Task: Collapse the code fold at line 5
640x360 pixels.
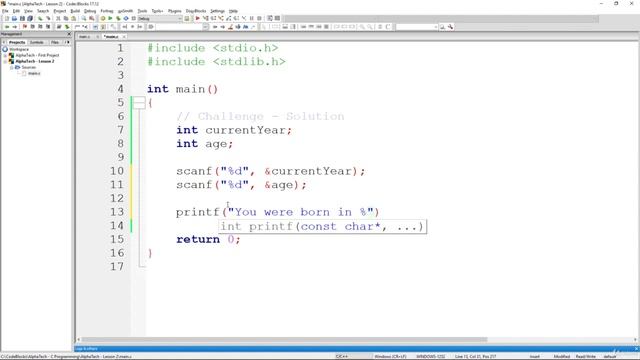Action: (139, 102)
